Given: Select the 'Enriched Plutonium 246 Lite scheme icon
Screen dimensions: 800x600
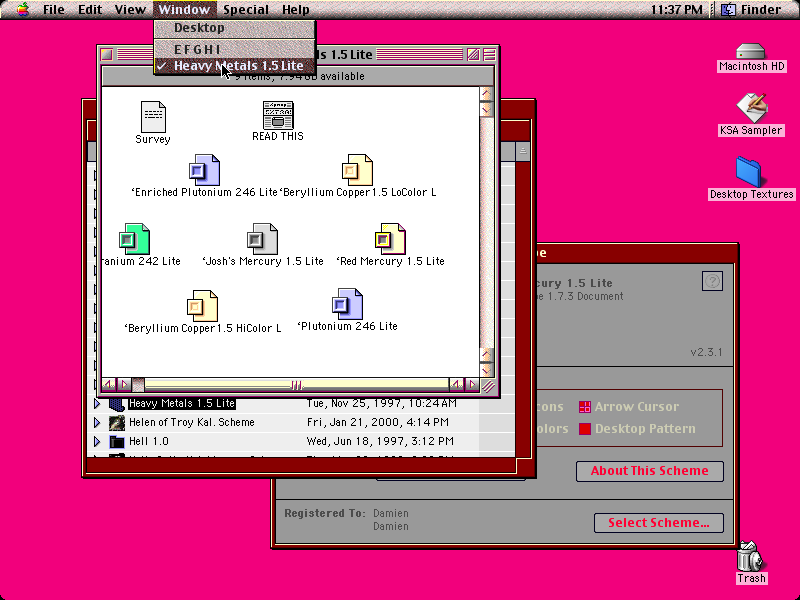Looking at the screenshot, I should (x=205, y=170).
